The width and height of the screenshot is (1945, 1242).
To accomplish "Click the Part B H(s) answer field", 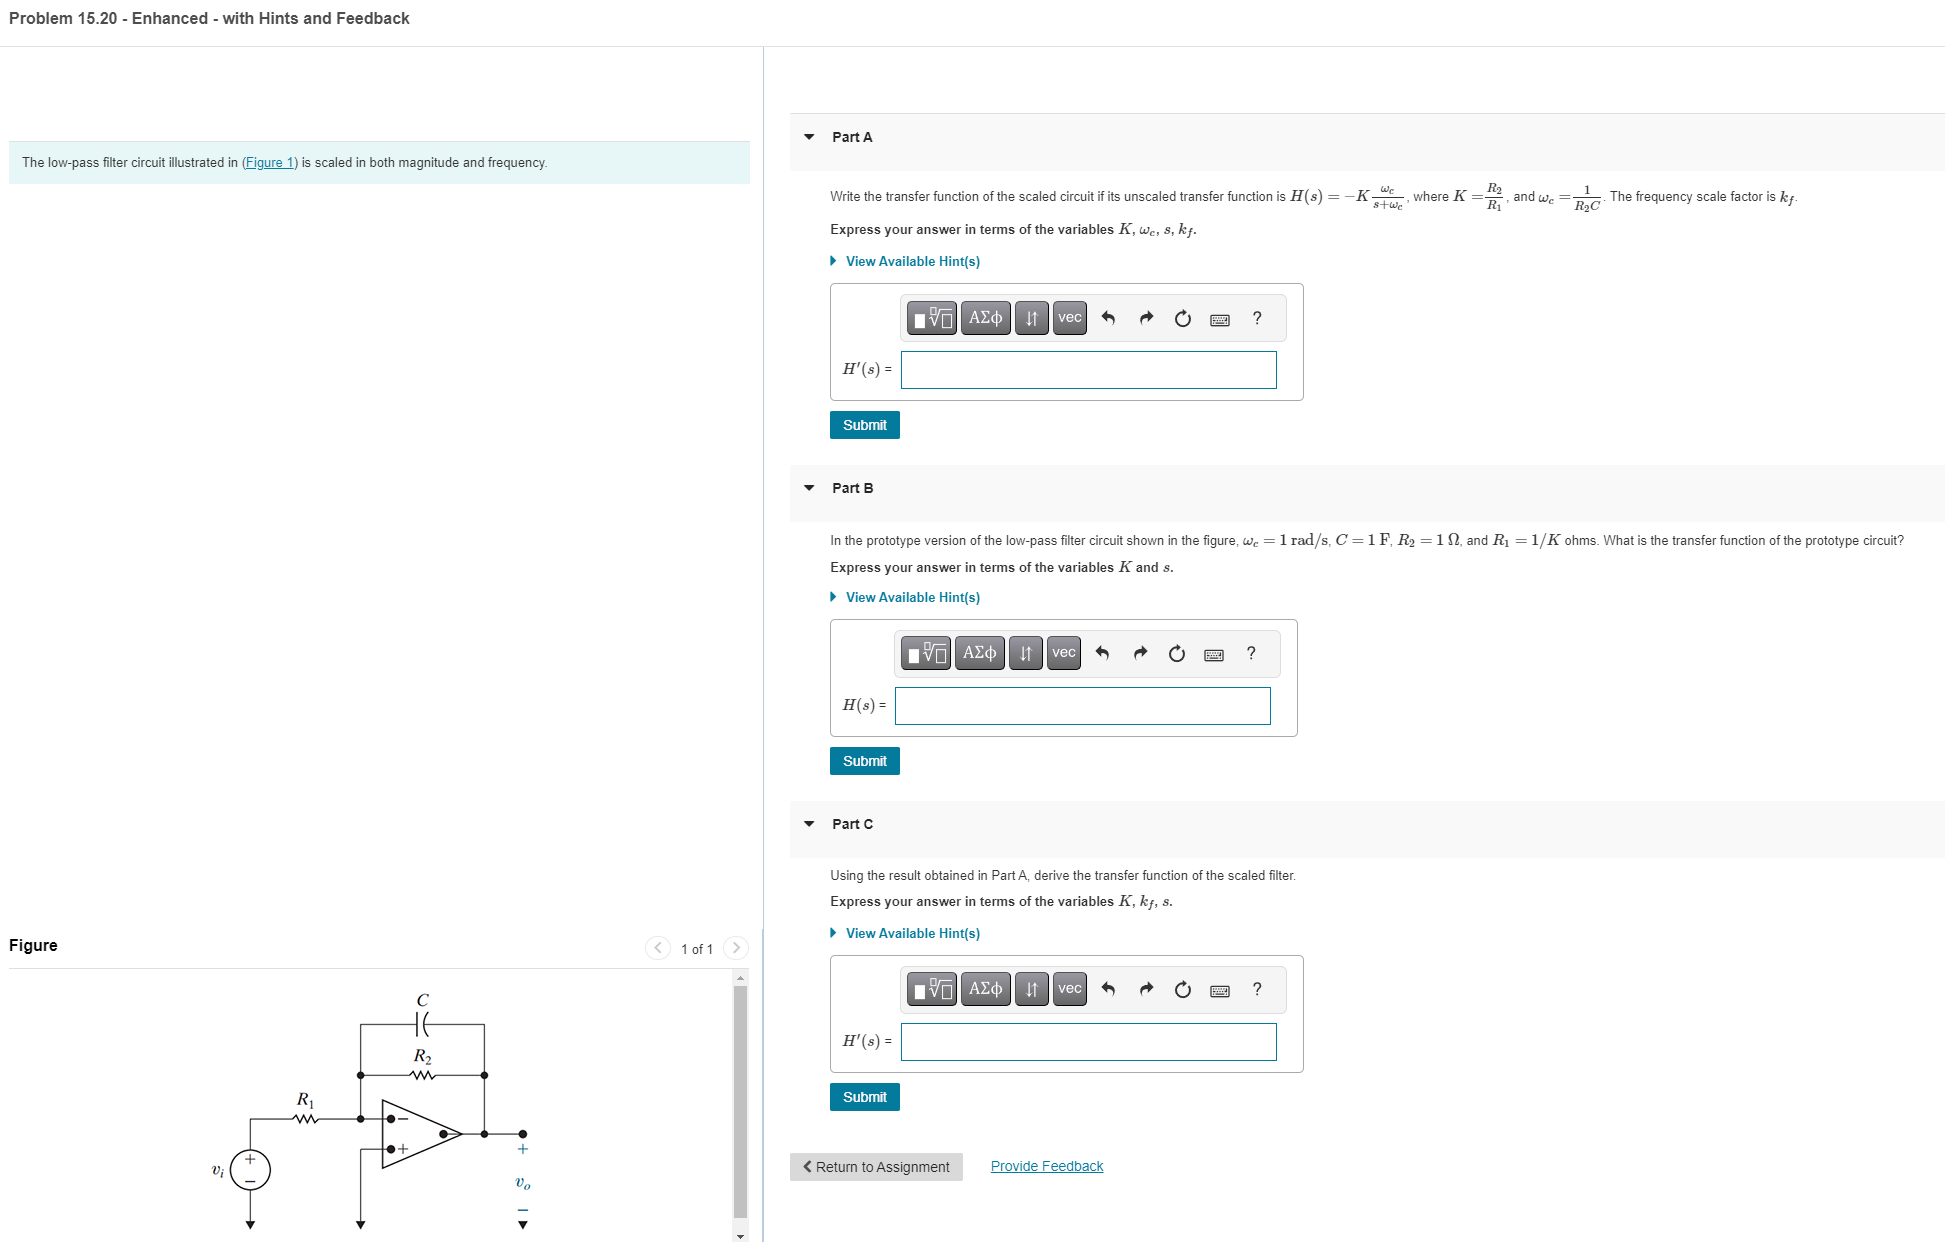I will [x=1082, y=706].
